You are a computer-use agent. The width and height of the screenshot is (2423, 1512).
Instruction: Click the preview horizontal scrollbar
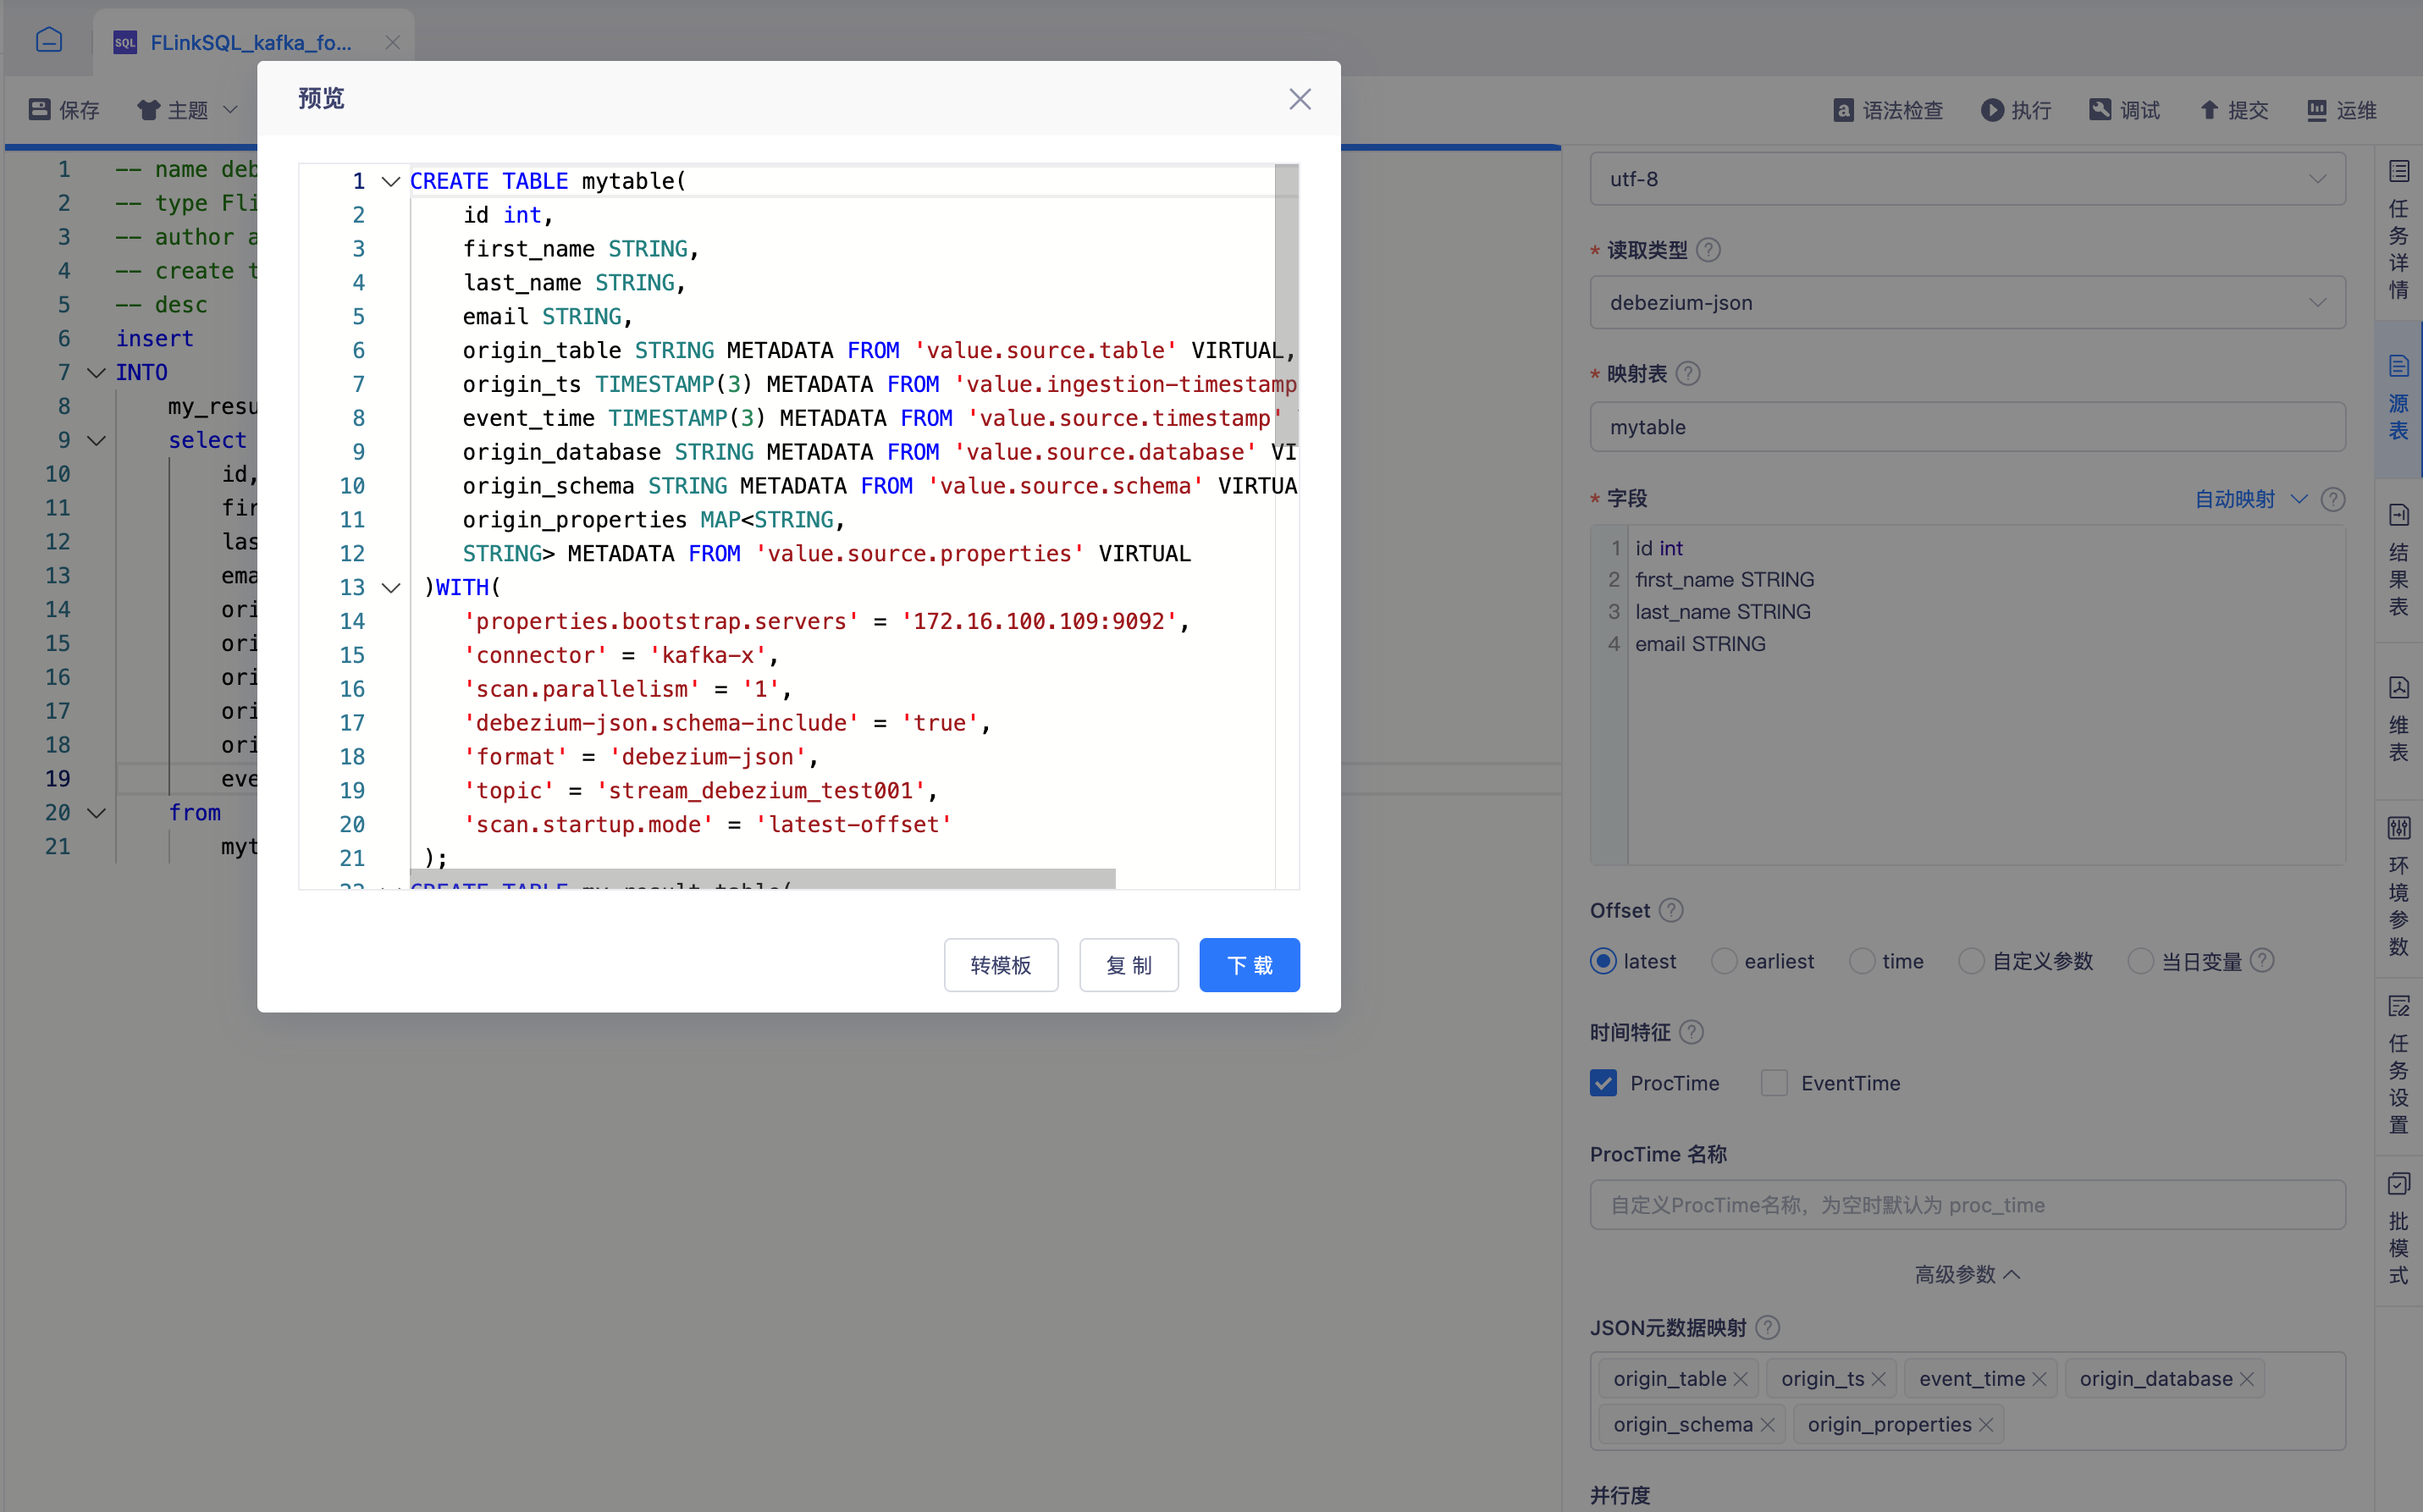[x=762, y=878]
